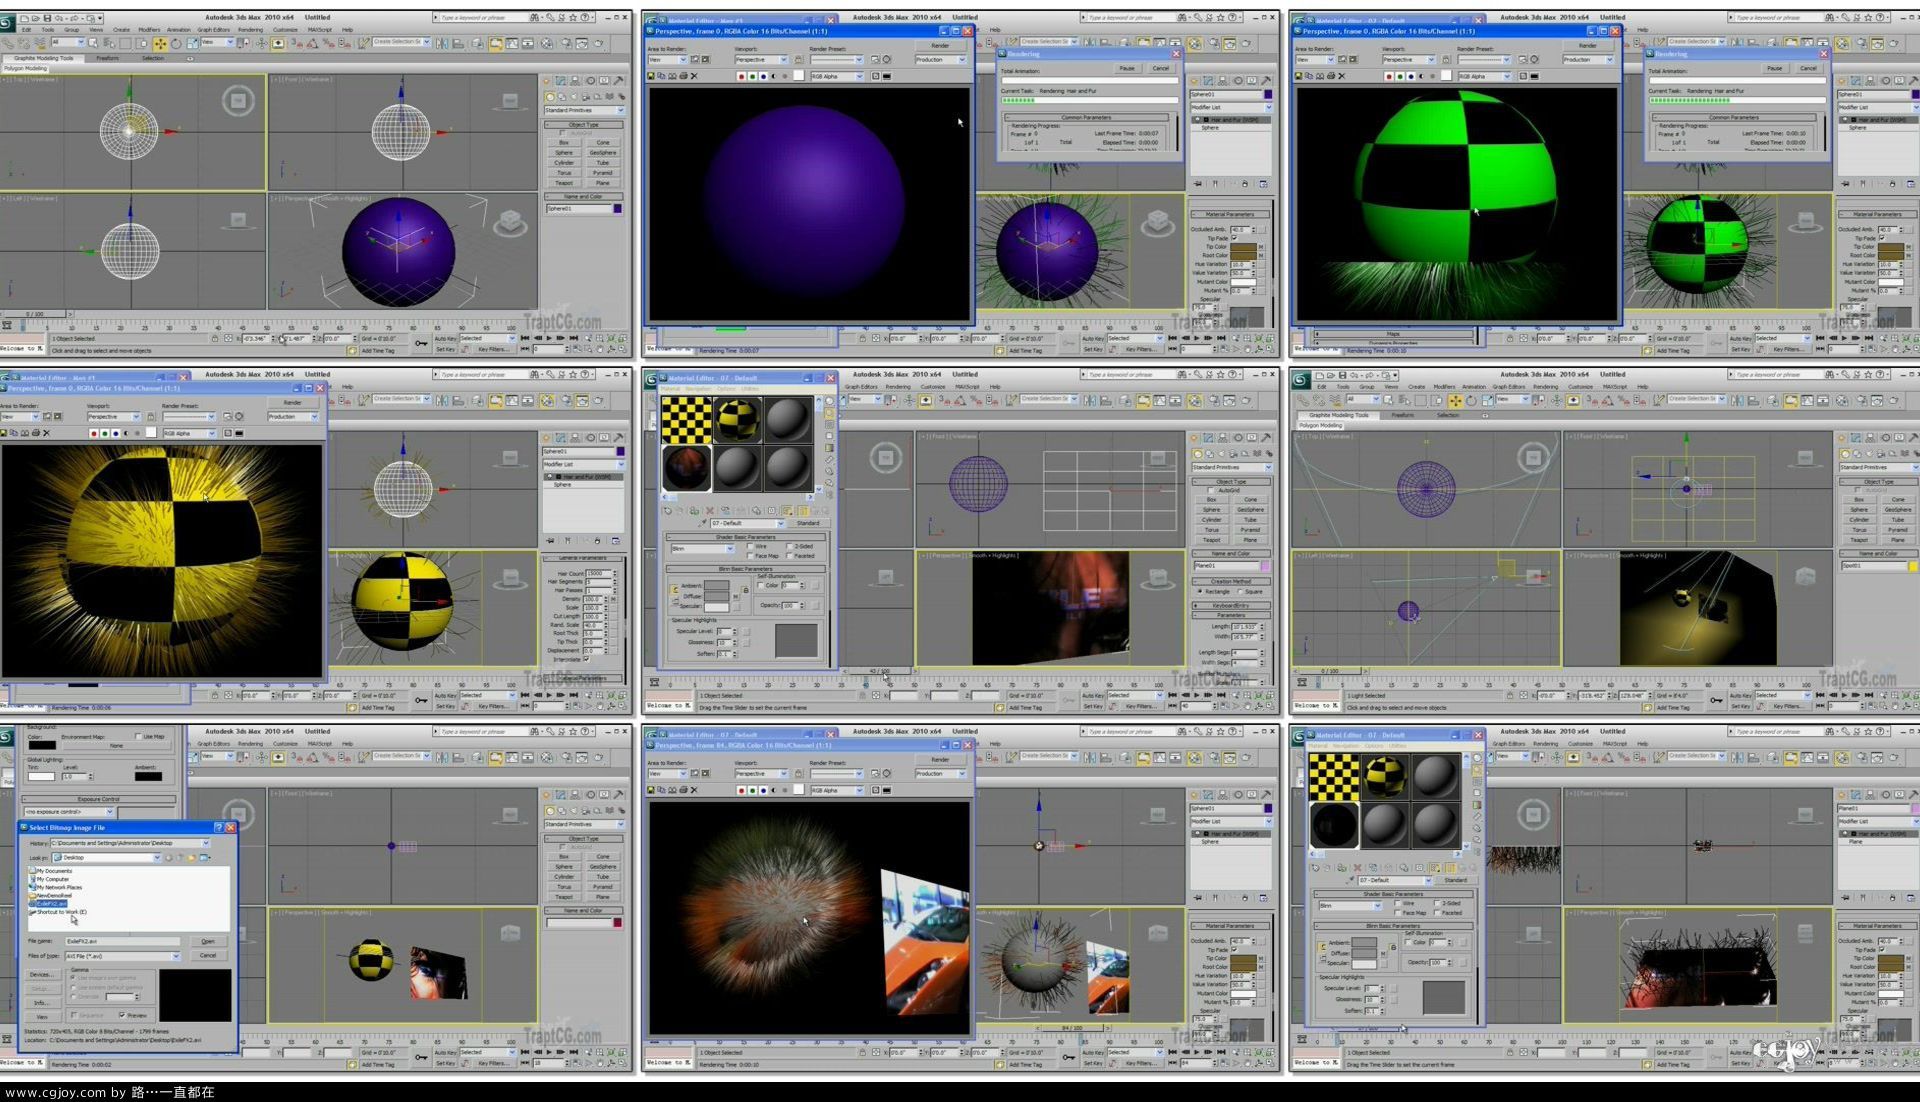Click Align tool in purple sphere Create-panel window
Screen dimensions: 1920x1102
click(458, 44)
